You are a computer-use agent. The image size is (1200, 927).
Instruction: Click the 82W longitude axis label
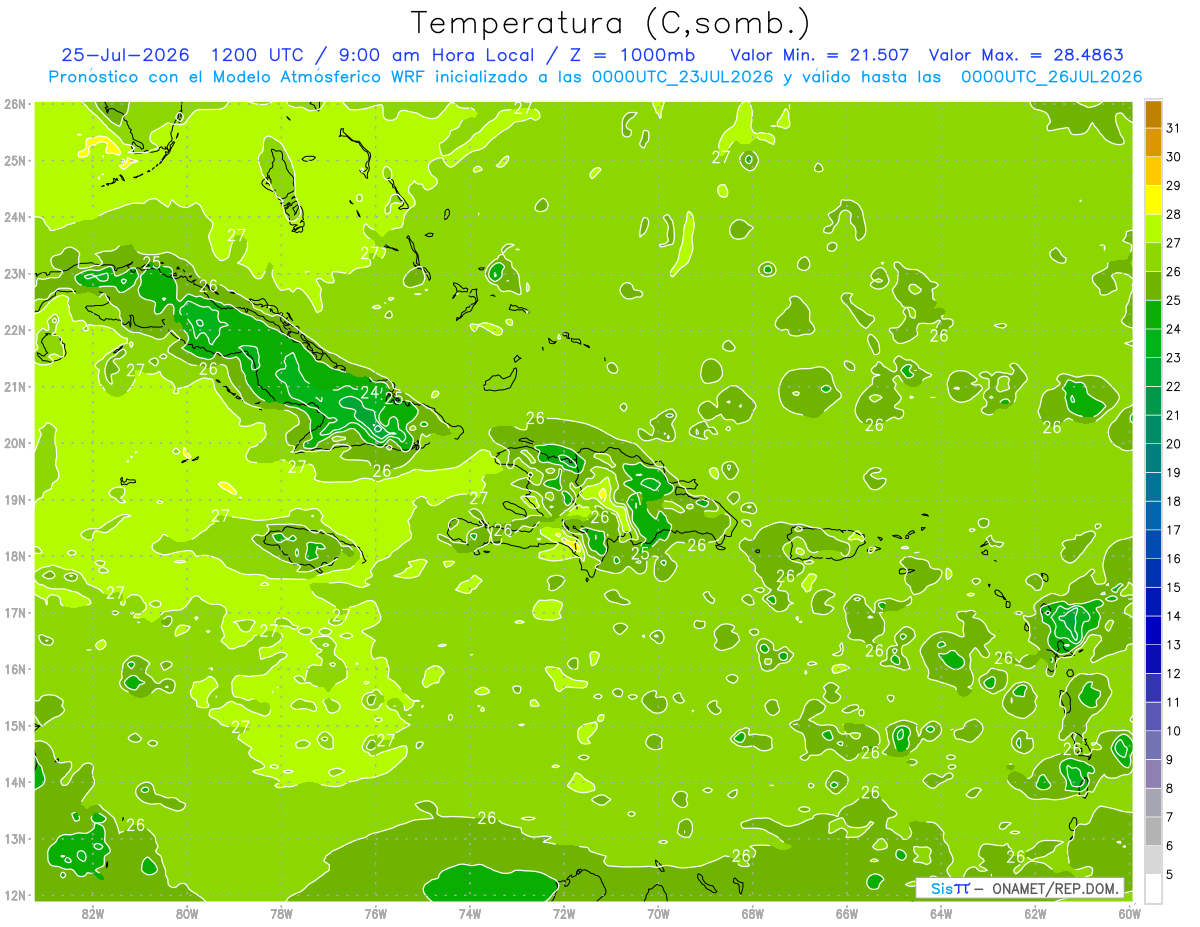click(93, 913)
